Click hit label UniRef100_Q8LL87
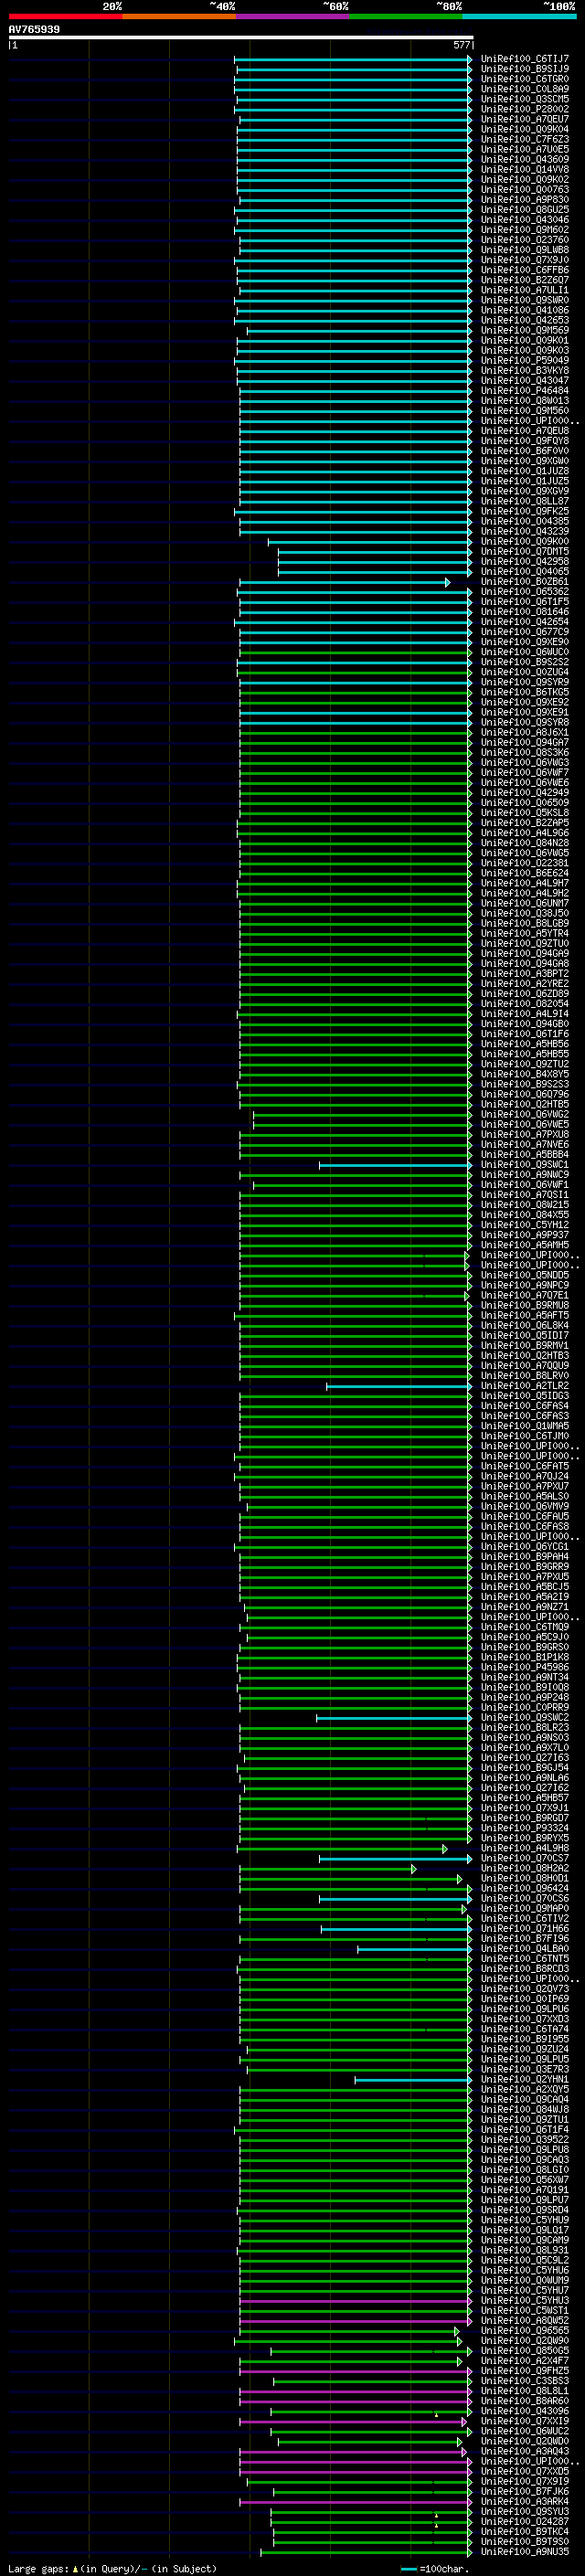Viewport: 585px width, 2576px height. pyautogui.click(x=524, y=501)
